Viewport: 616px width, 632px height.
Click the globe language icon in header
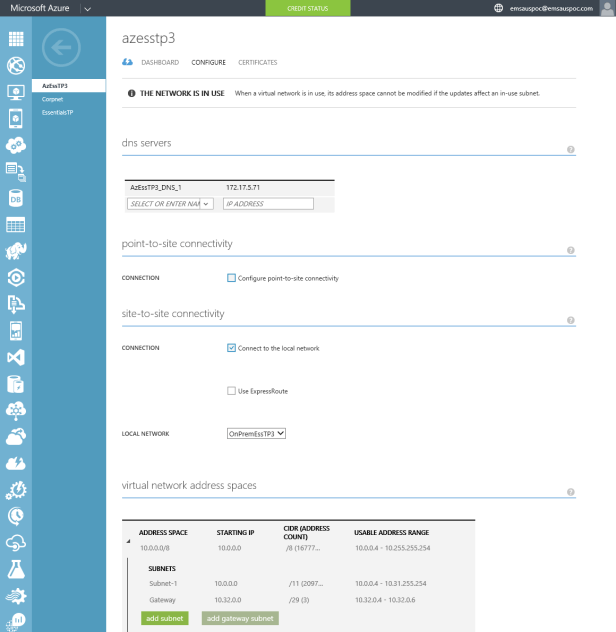[x=499, y=8]
